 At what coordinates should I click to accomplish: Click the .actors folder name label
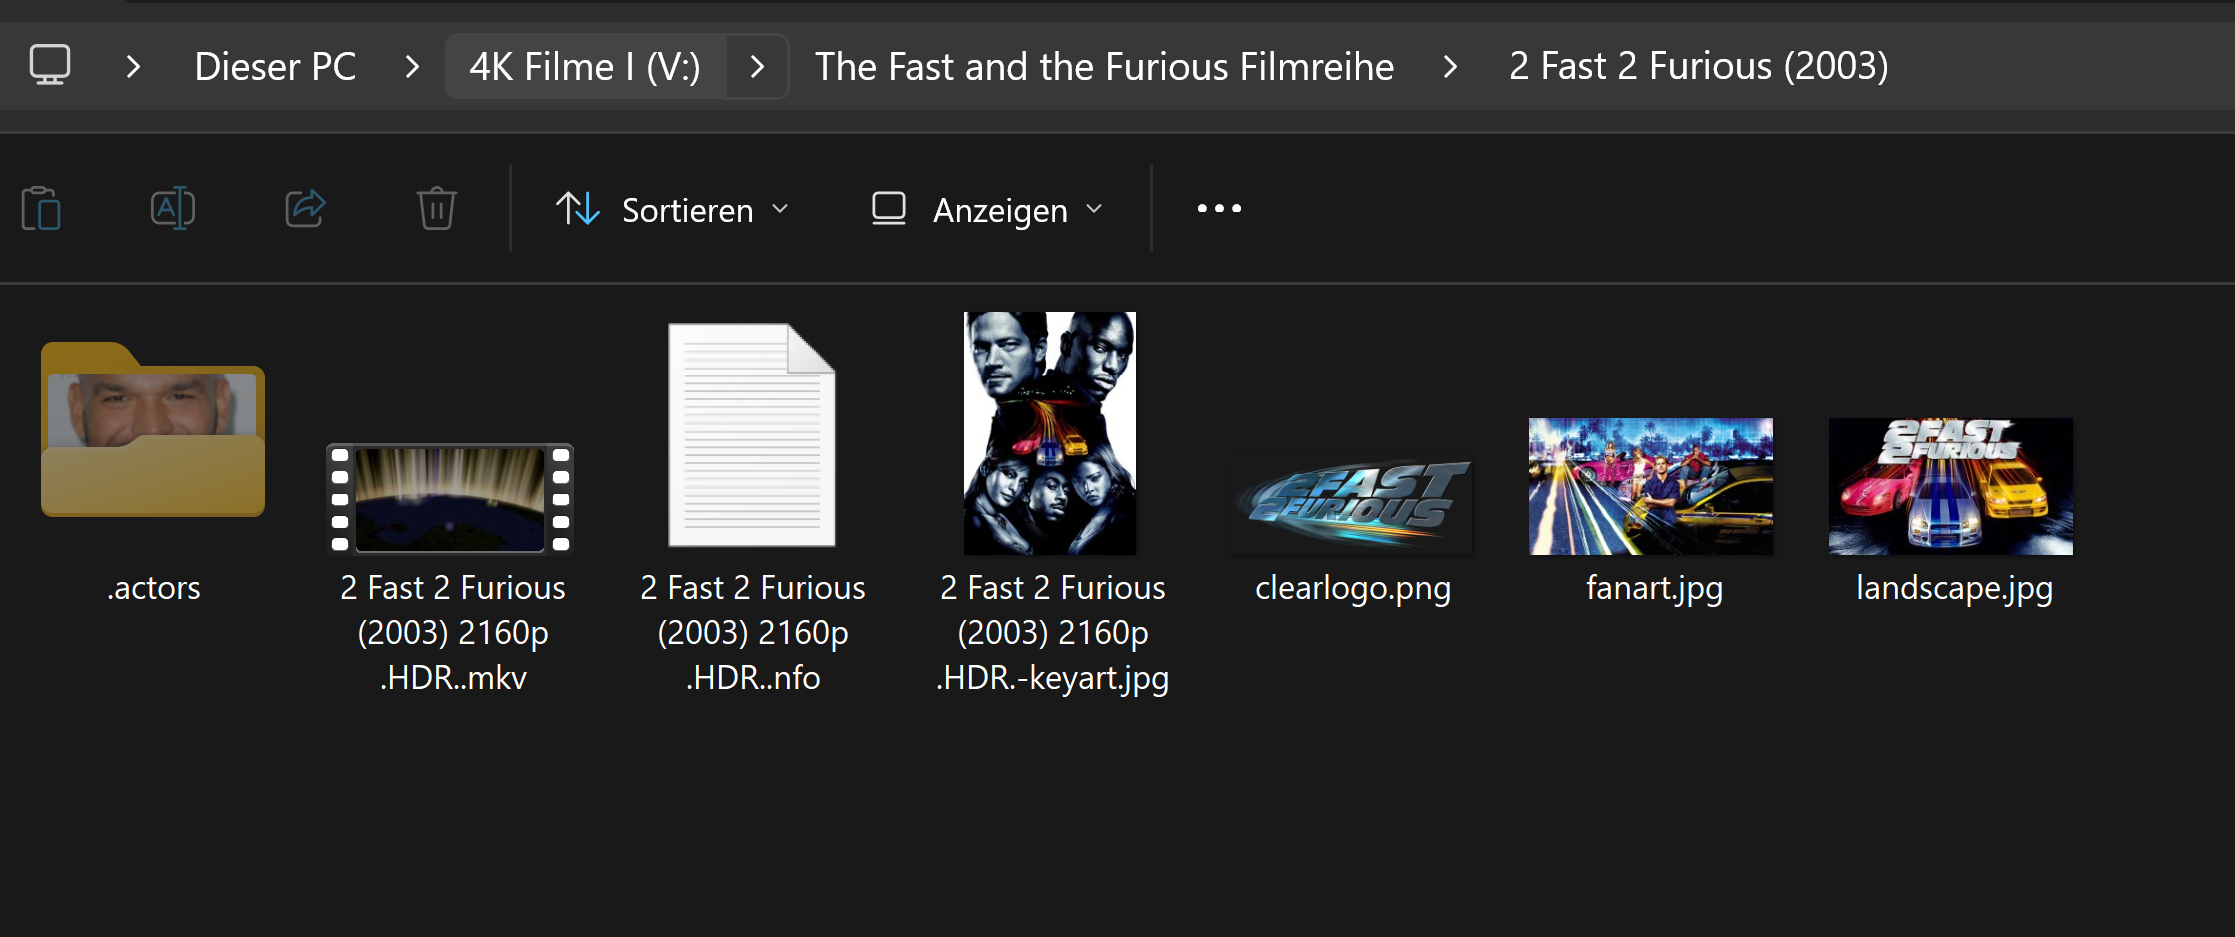click(x=154, y=588)
